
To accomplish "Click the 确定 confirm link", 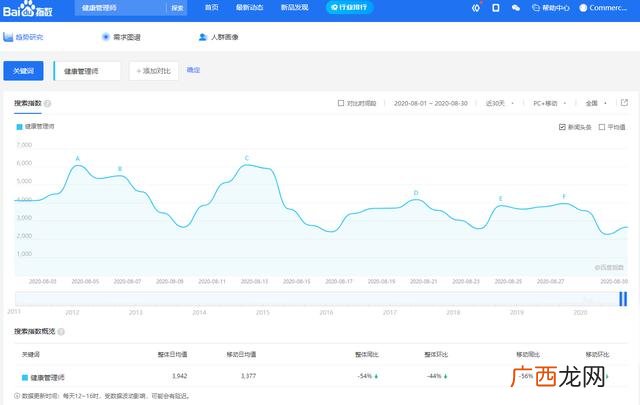I will pos(193,70).
